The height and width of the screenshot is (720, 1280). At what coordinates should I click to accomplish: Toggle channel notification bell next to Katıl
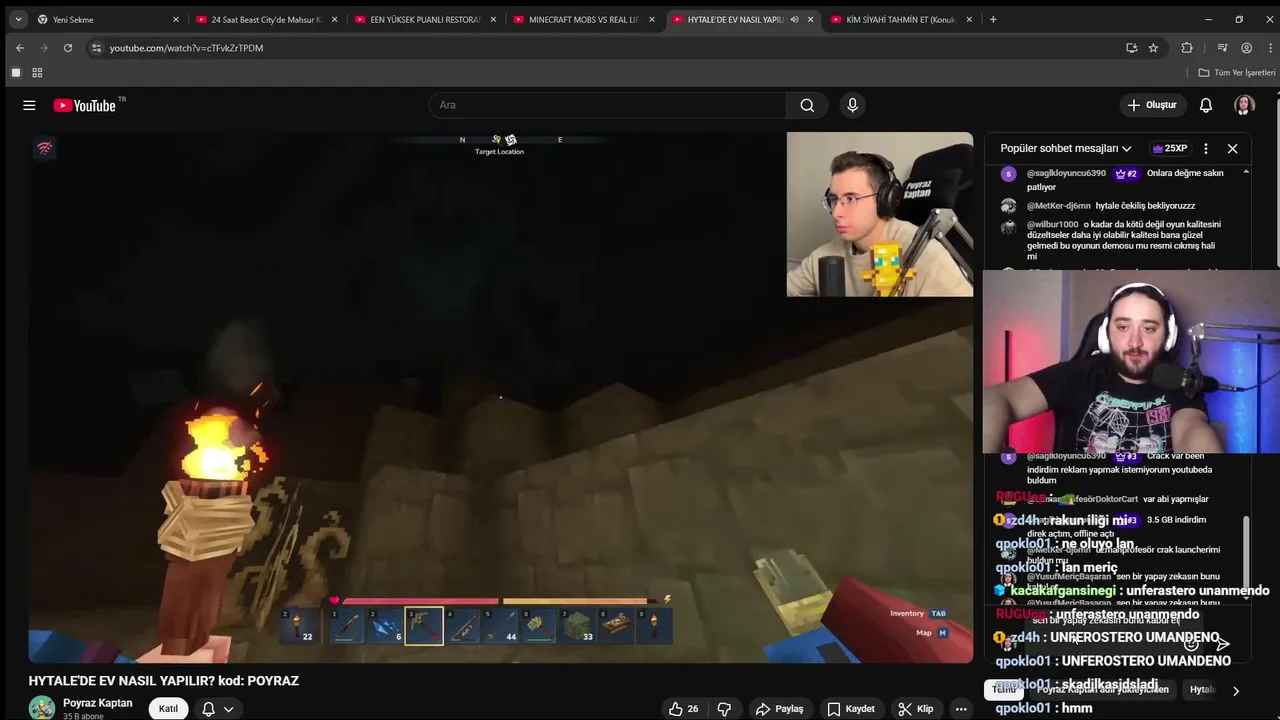209,709
